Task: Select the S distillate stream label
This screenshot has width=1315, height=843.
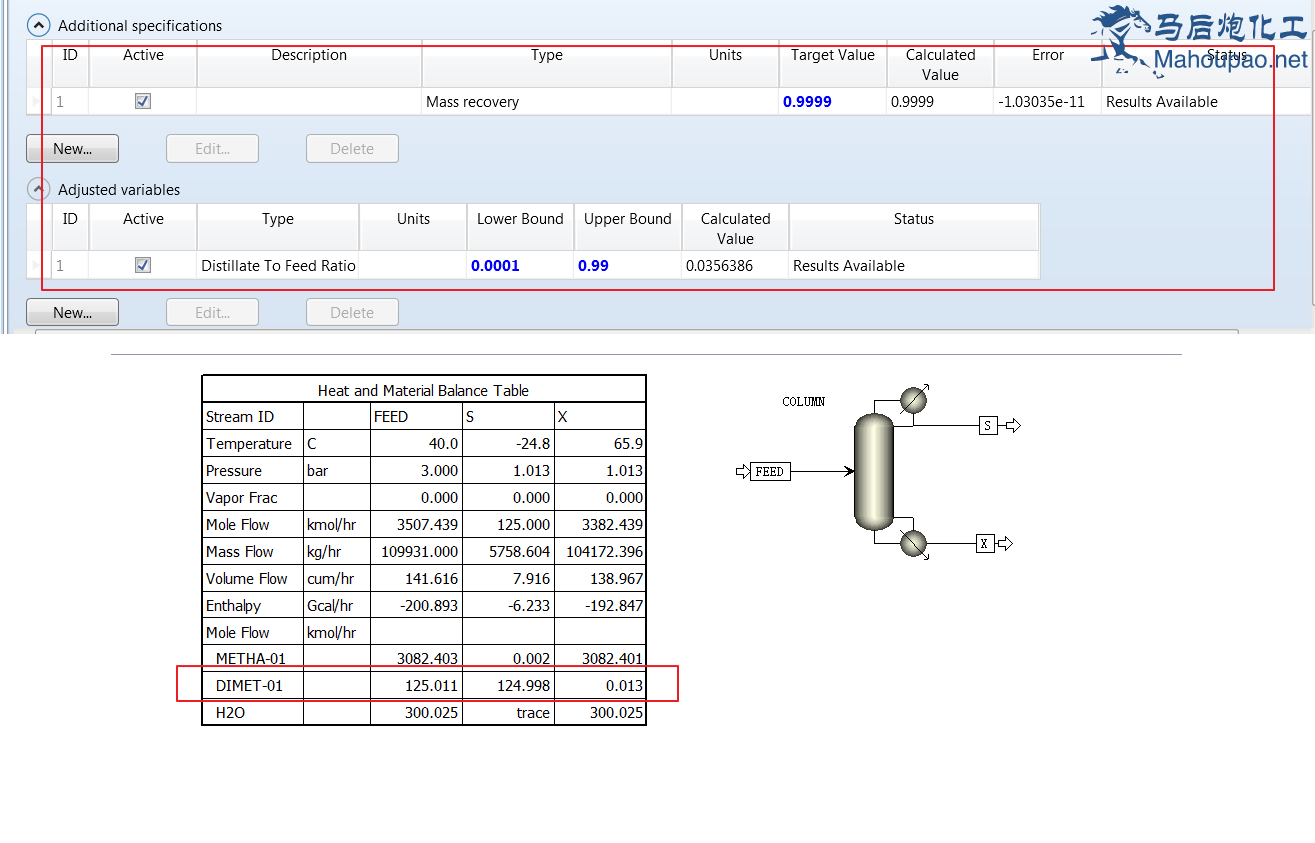Action: (x=988, y=426)
